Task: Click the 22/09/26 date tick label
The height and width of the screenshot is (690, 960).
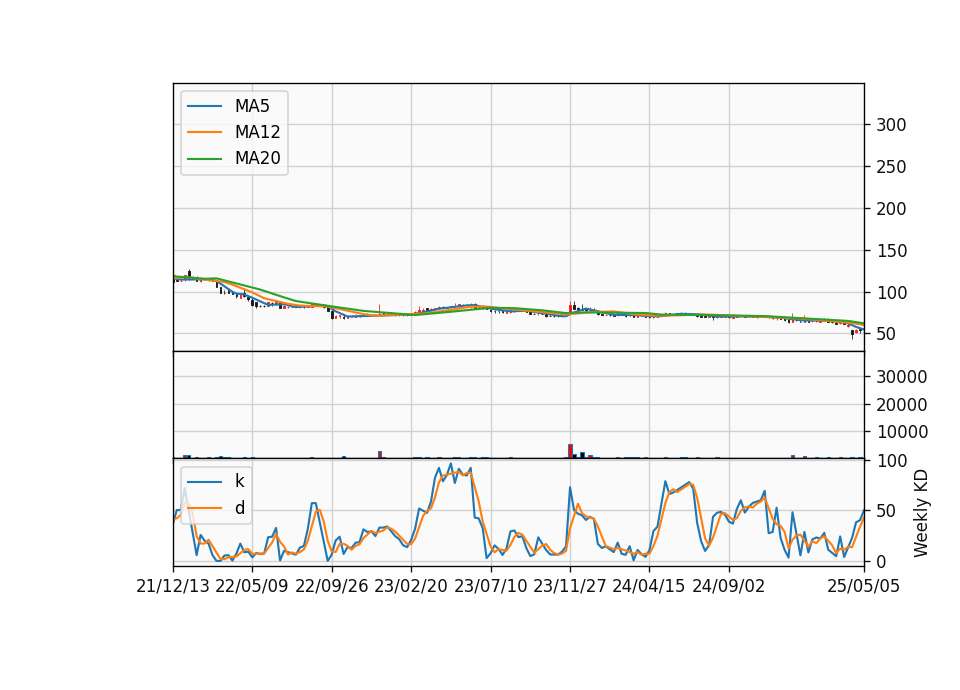Action: 332,586
